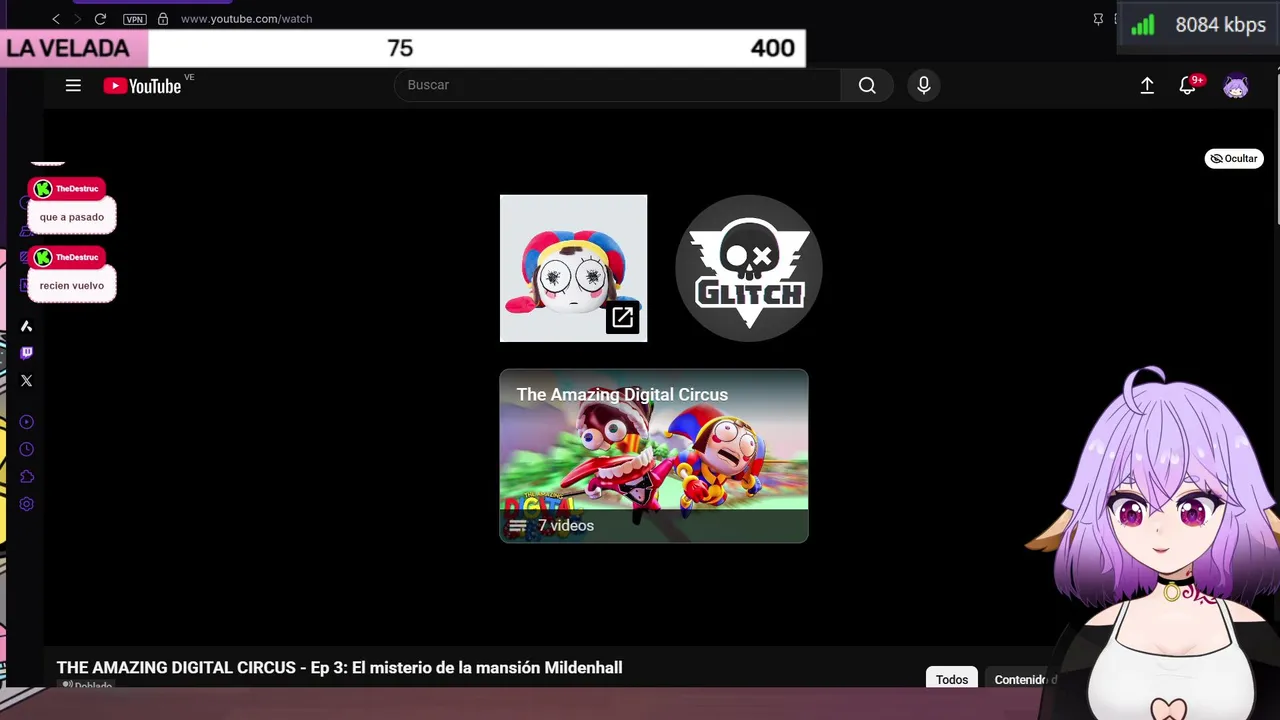Viewport: 1280px width, 720px height.
Task: Open the purple-haired account avatar menu
Action: pos(1236,86)
